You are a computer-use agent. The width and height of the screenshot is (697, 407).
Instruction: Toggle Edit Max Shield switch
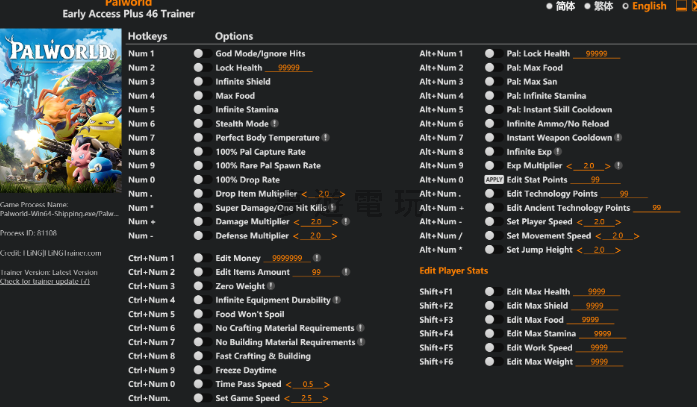pos(494,305)
